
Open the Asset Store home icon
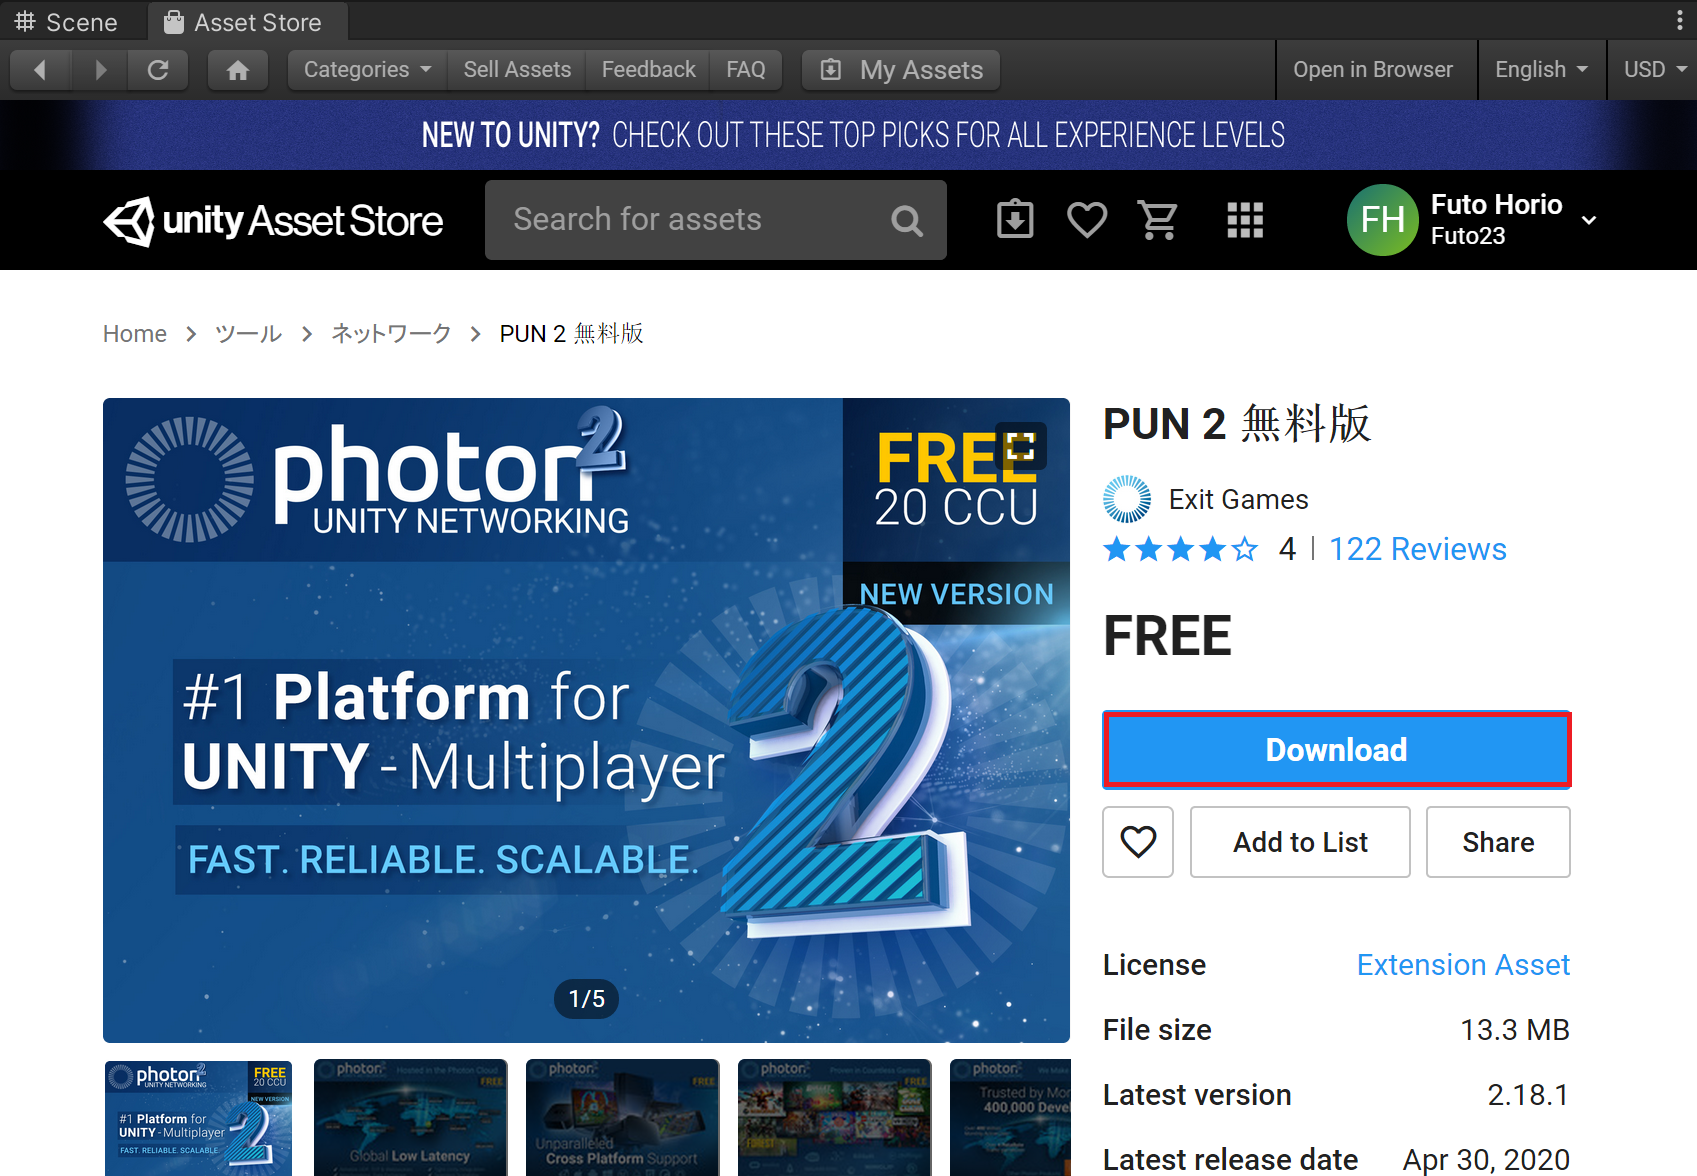[238, 70]
